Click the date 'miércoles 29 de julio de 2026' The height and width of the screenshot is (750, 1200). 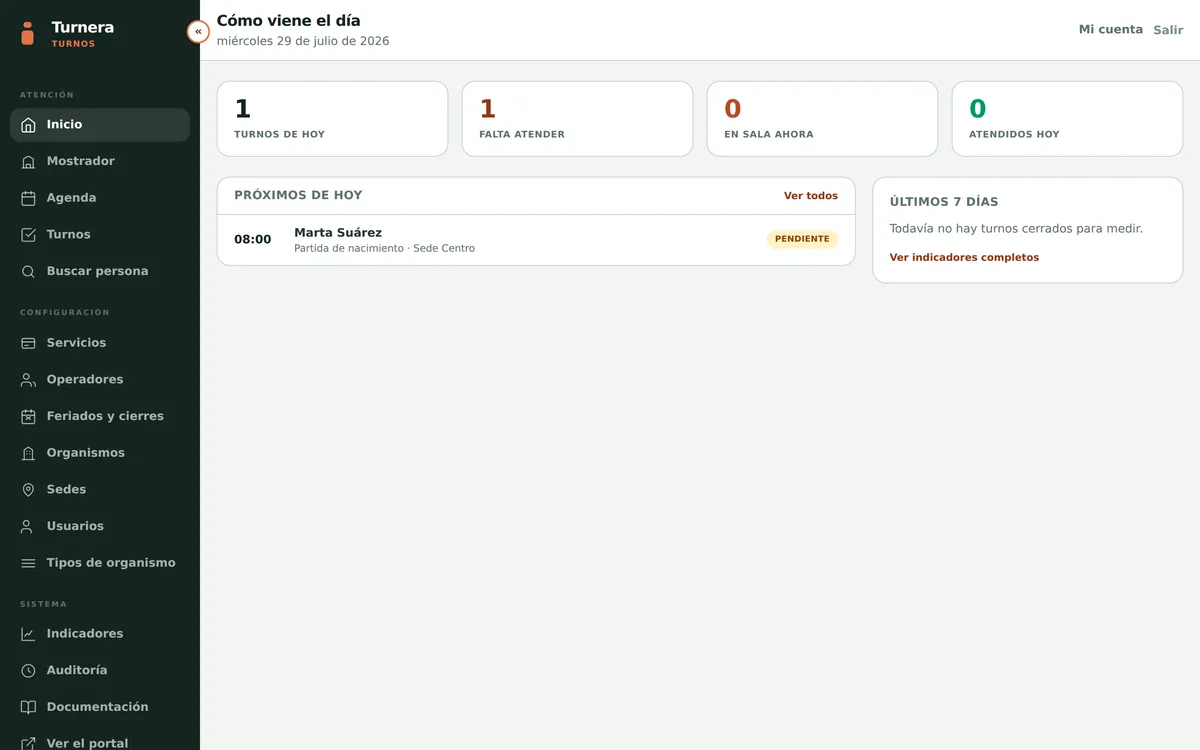click(303, 42)
